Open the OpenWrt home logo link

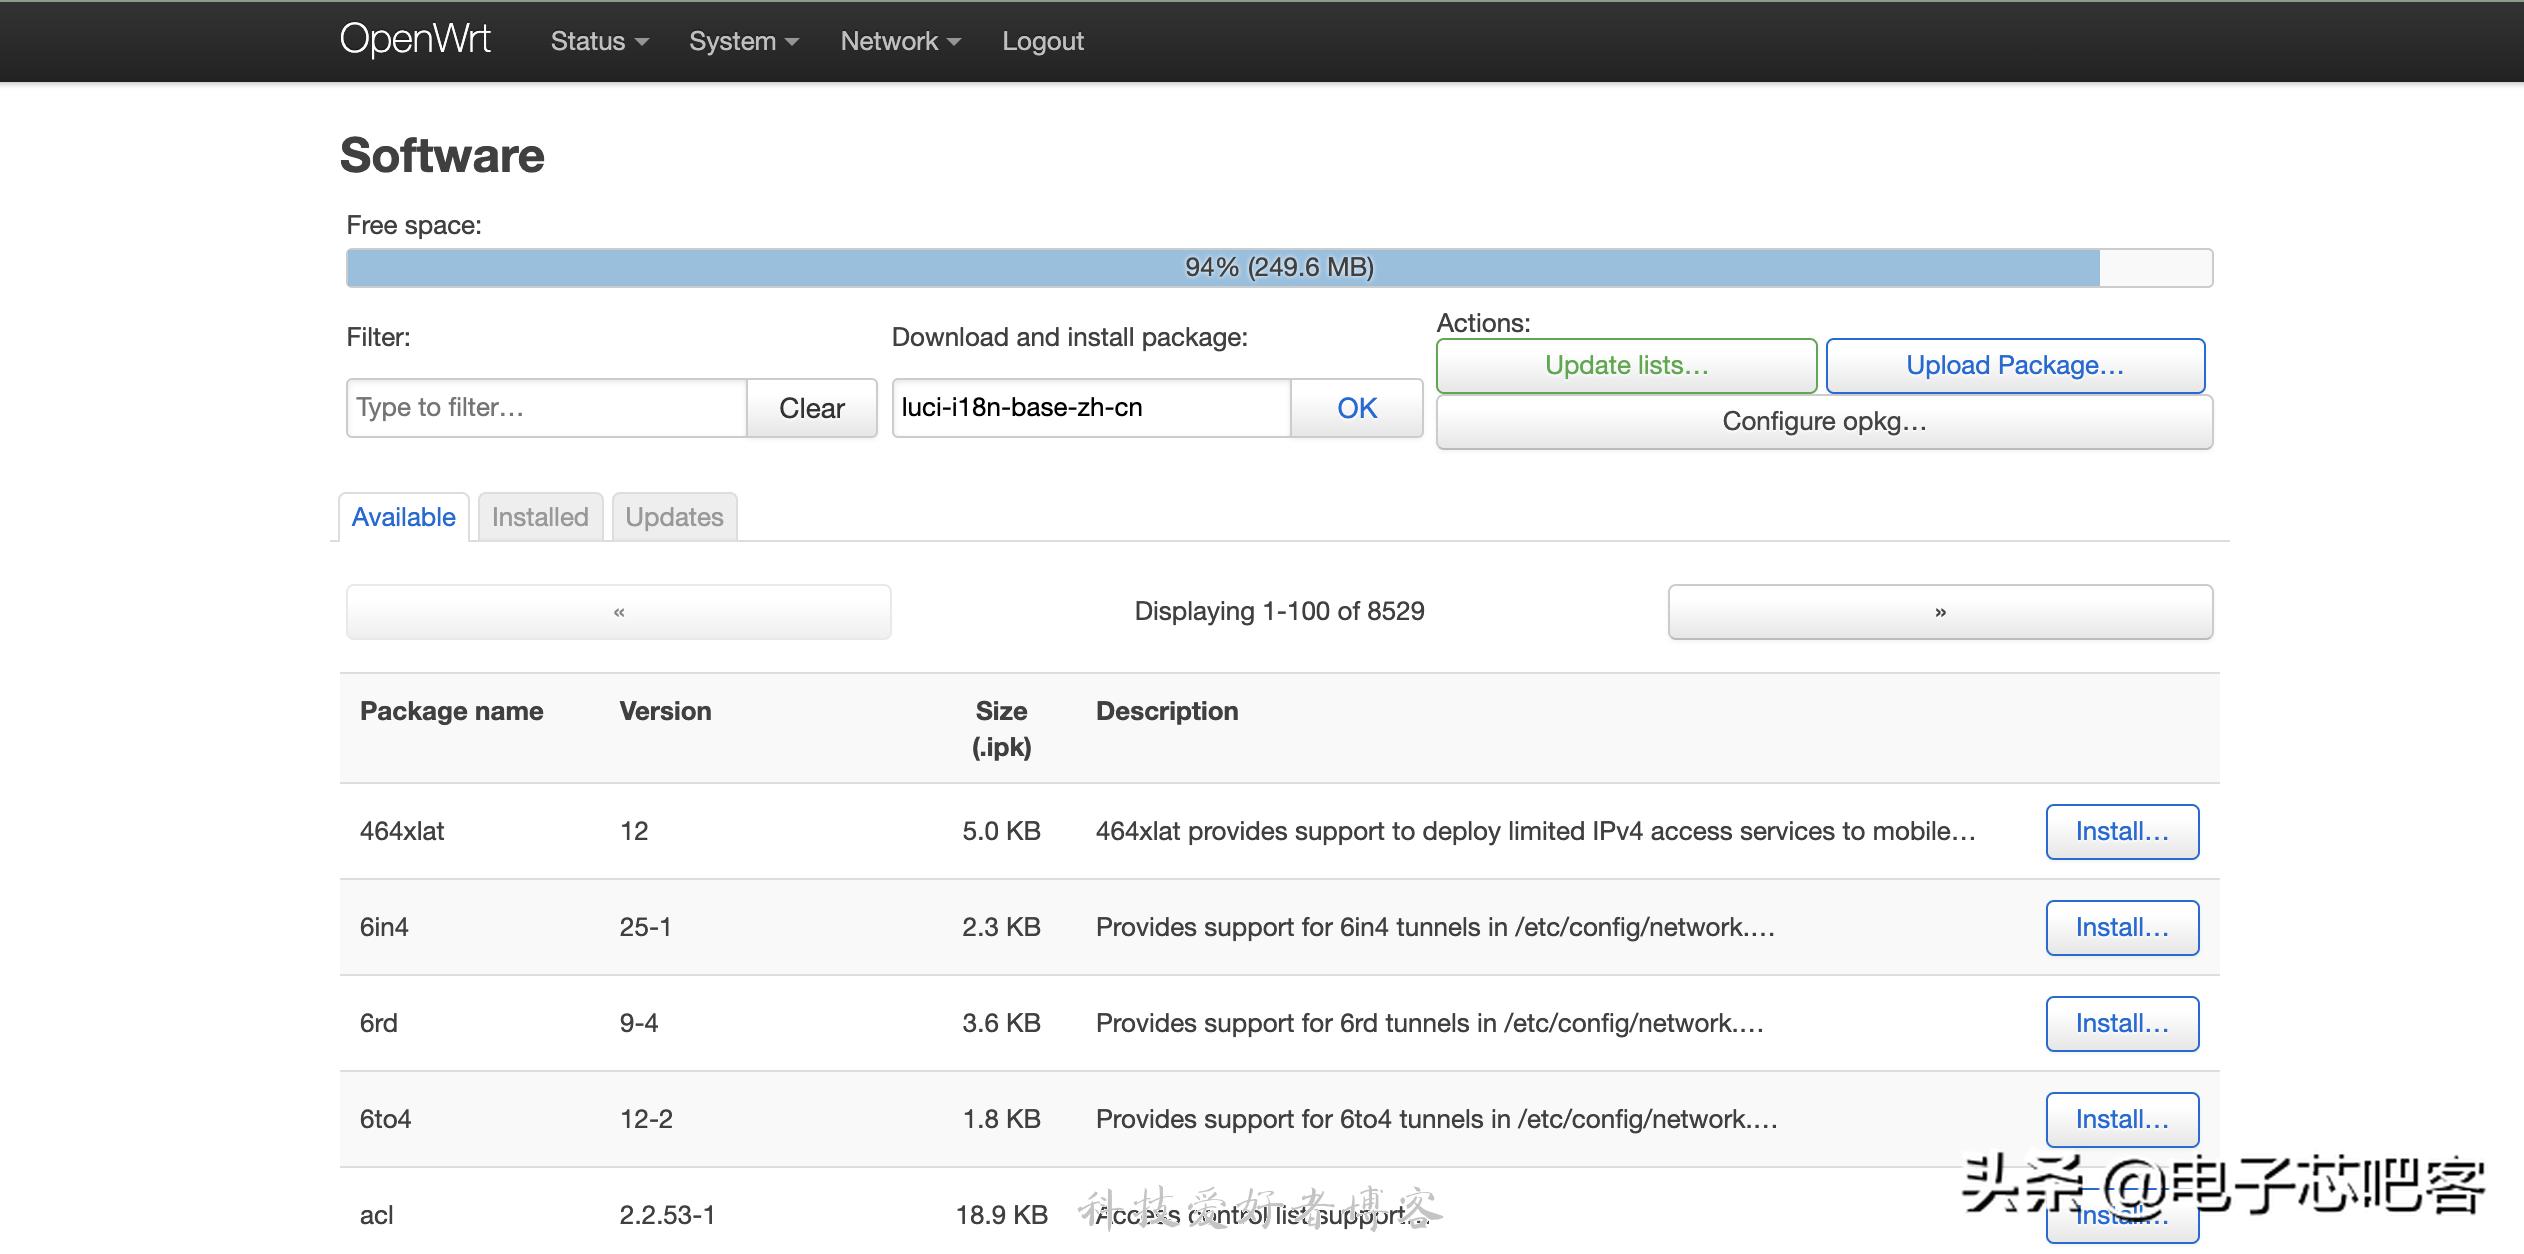pyautogui.click(x=414, y=40)
